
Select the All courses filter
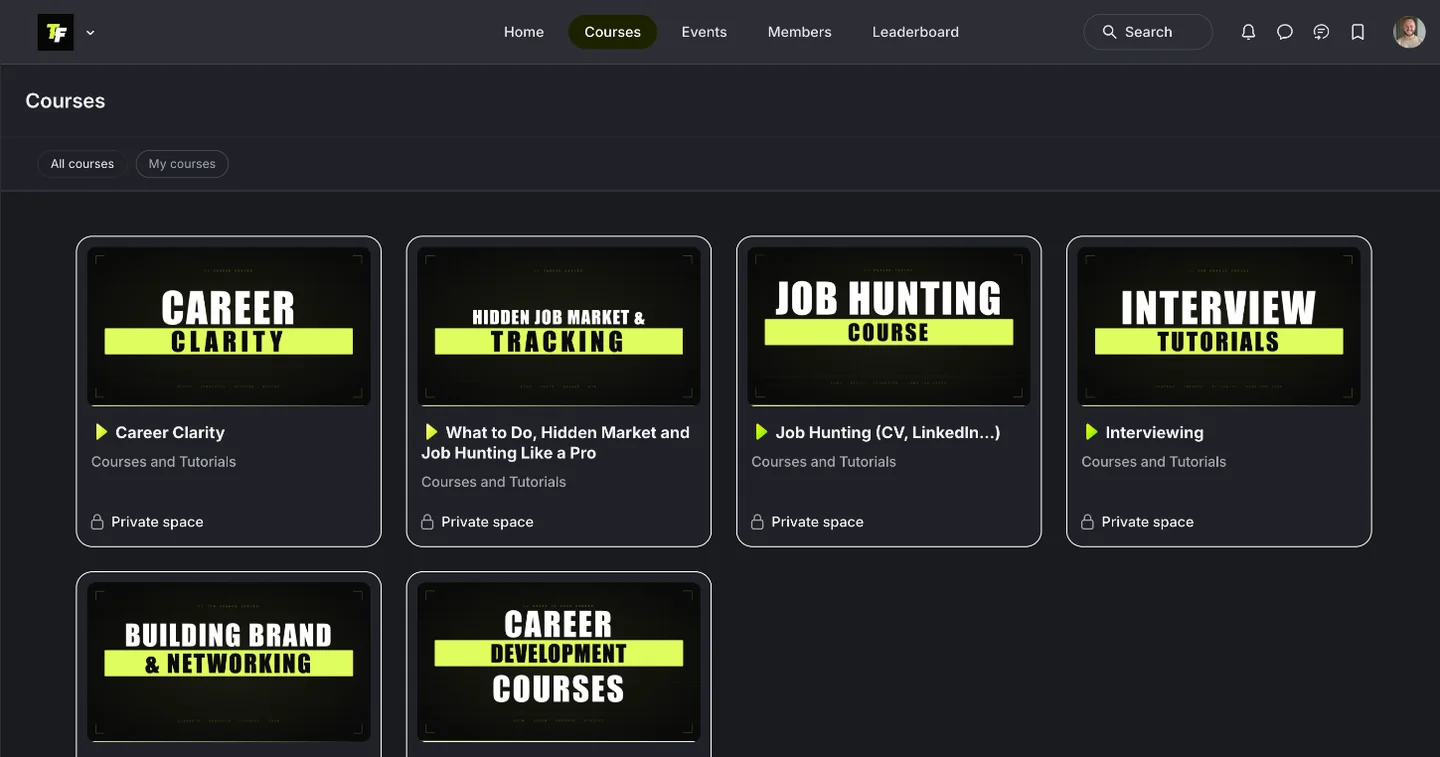(x=82, y=164)
